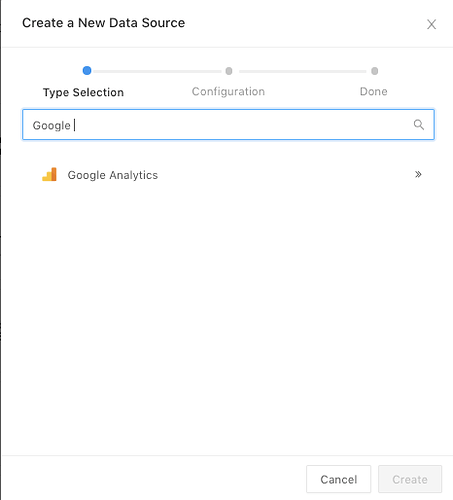Click progress line between Configuration and Done

tap(302, 71)
